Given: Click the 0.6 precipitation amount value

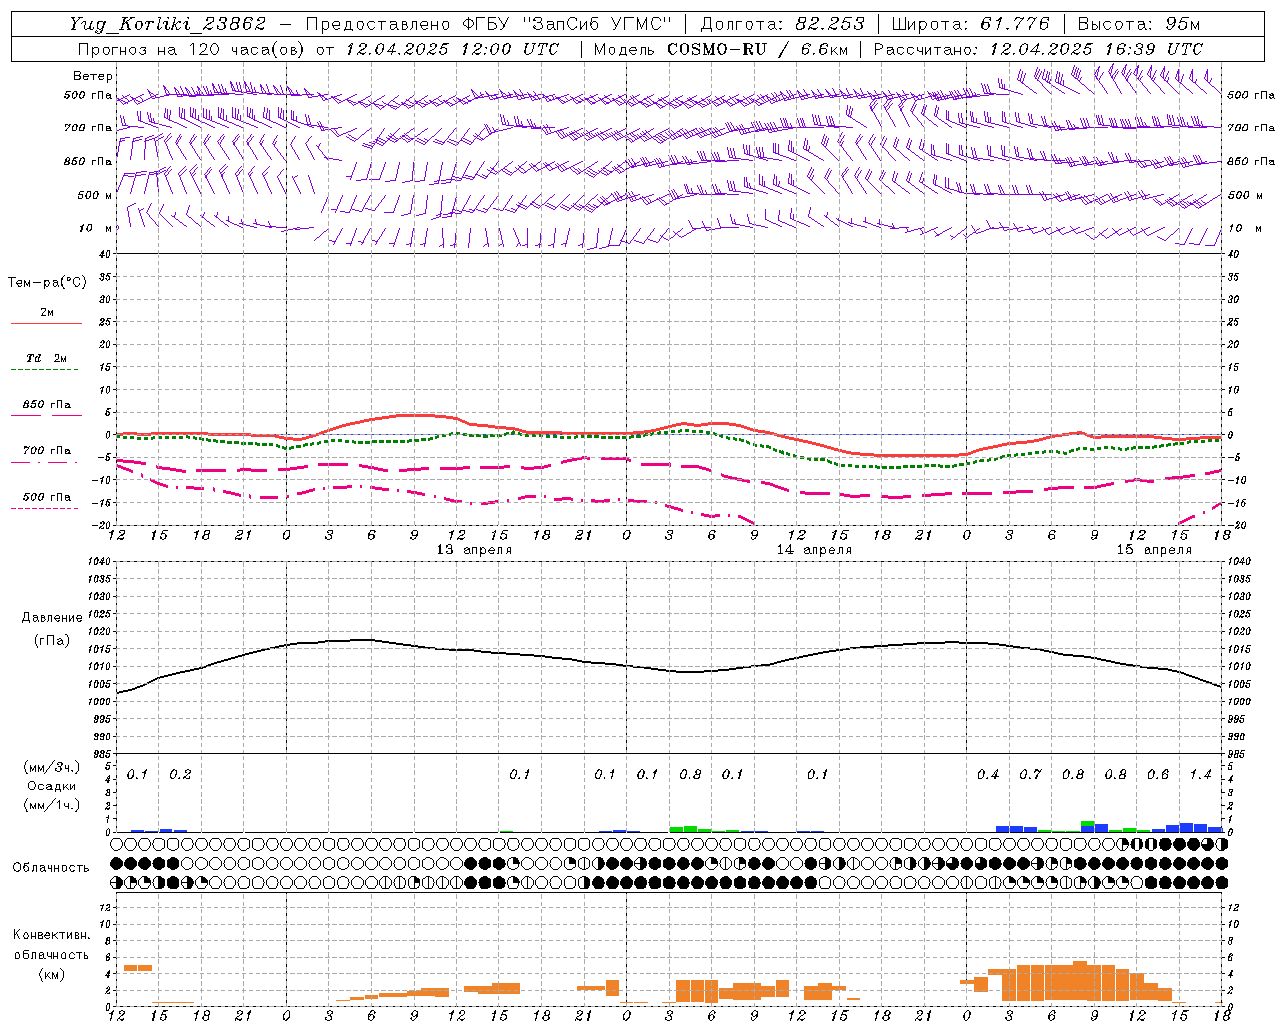Looking at the screenshot, I should [x=1158, y=775].
